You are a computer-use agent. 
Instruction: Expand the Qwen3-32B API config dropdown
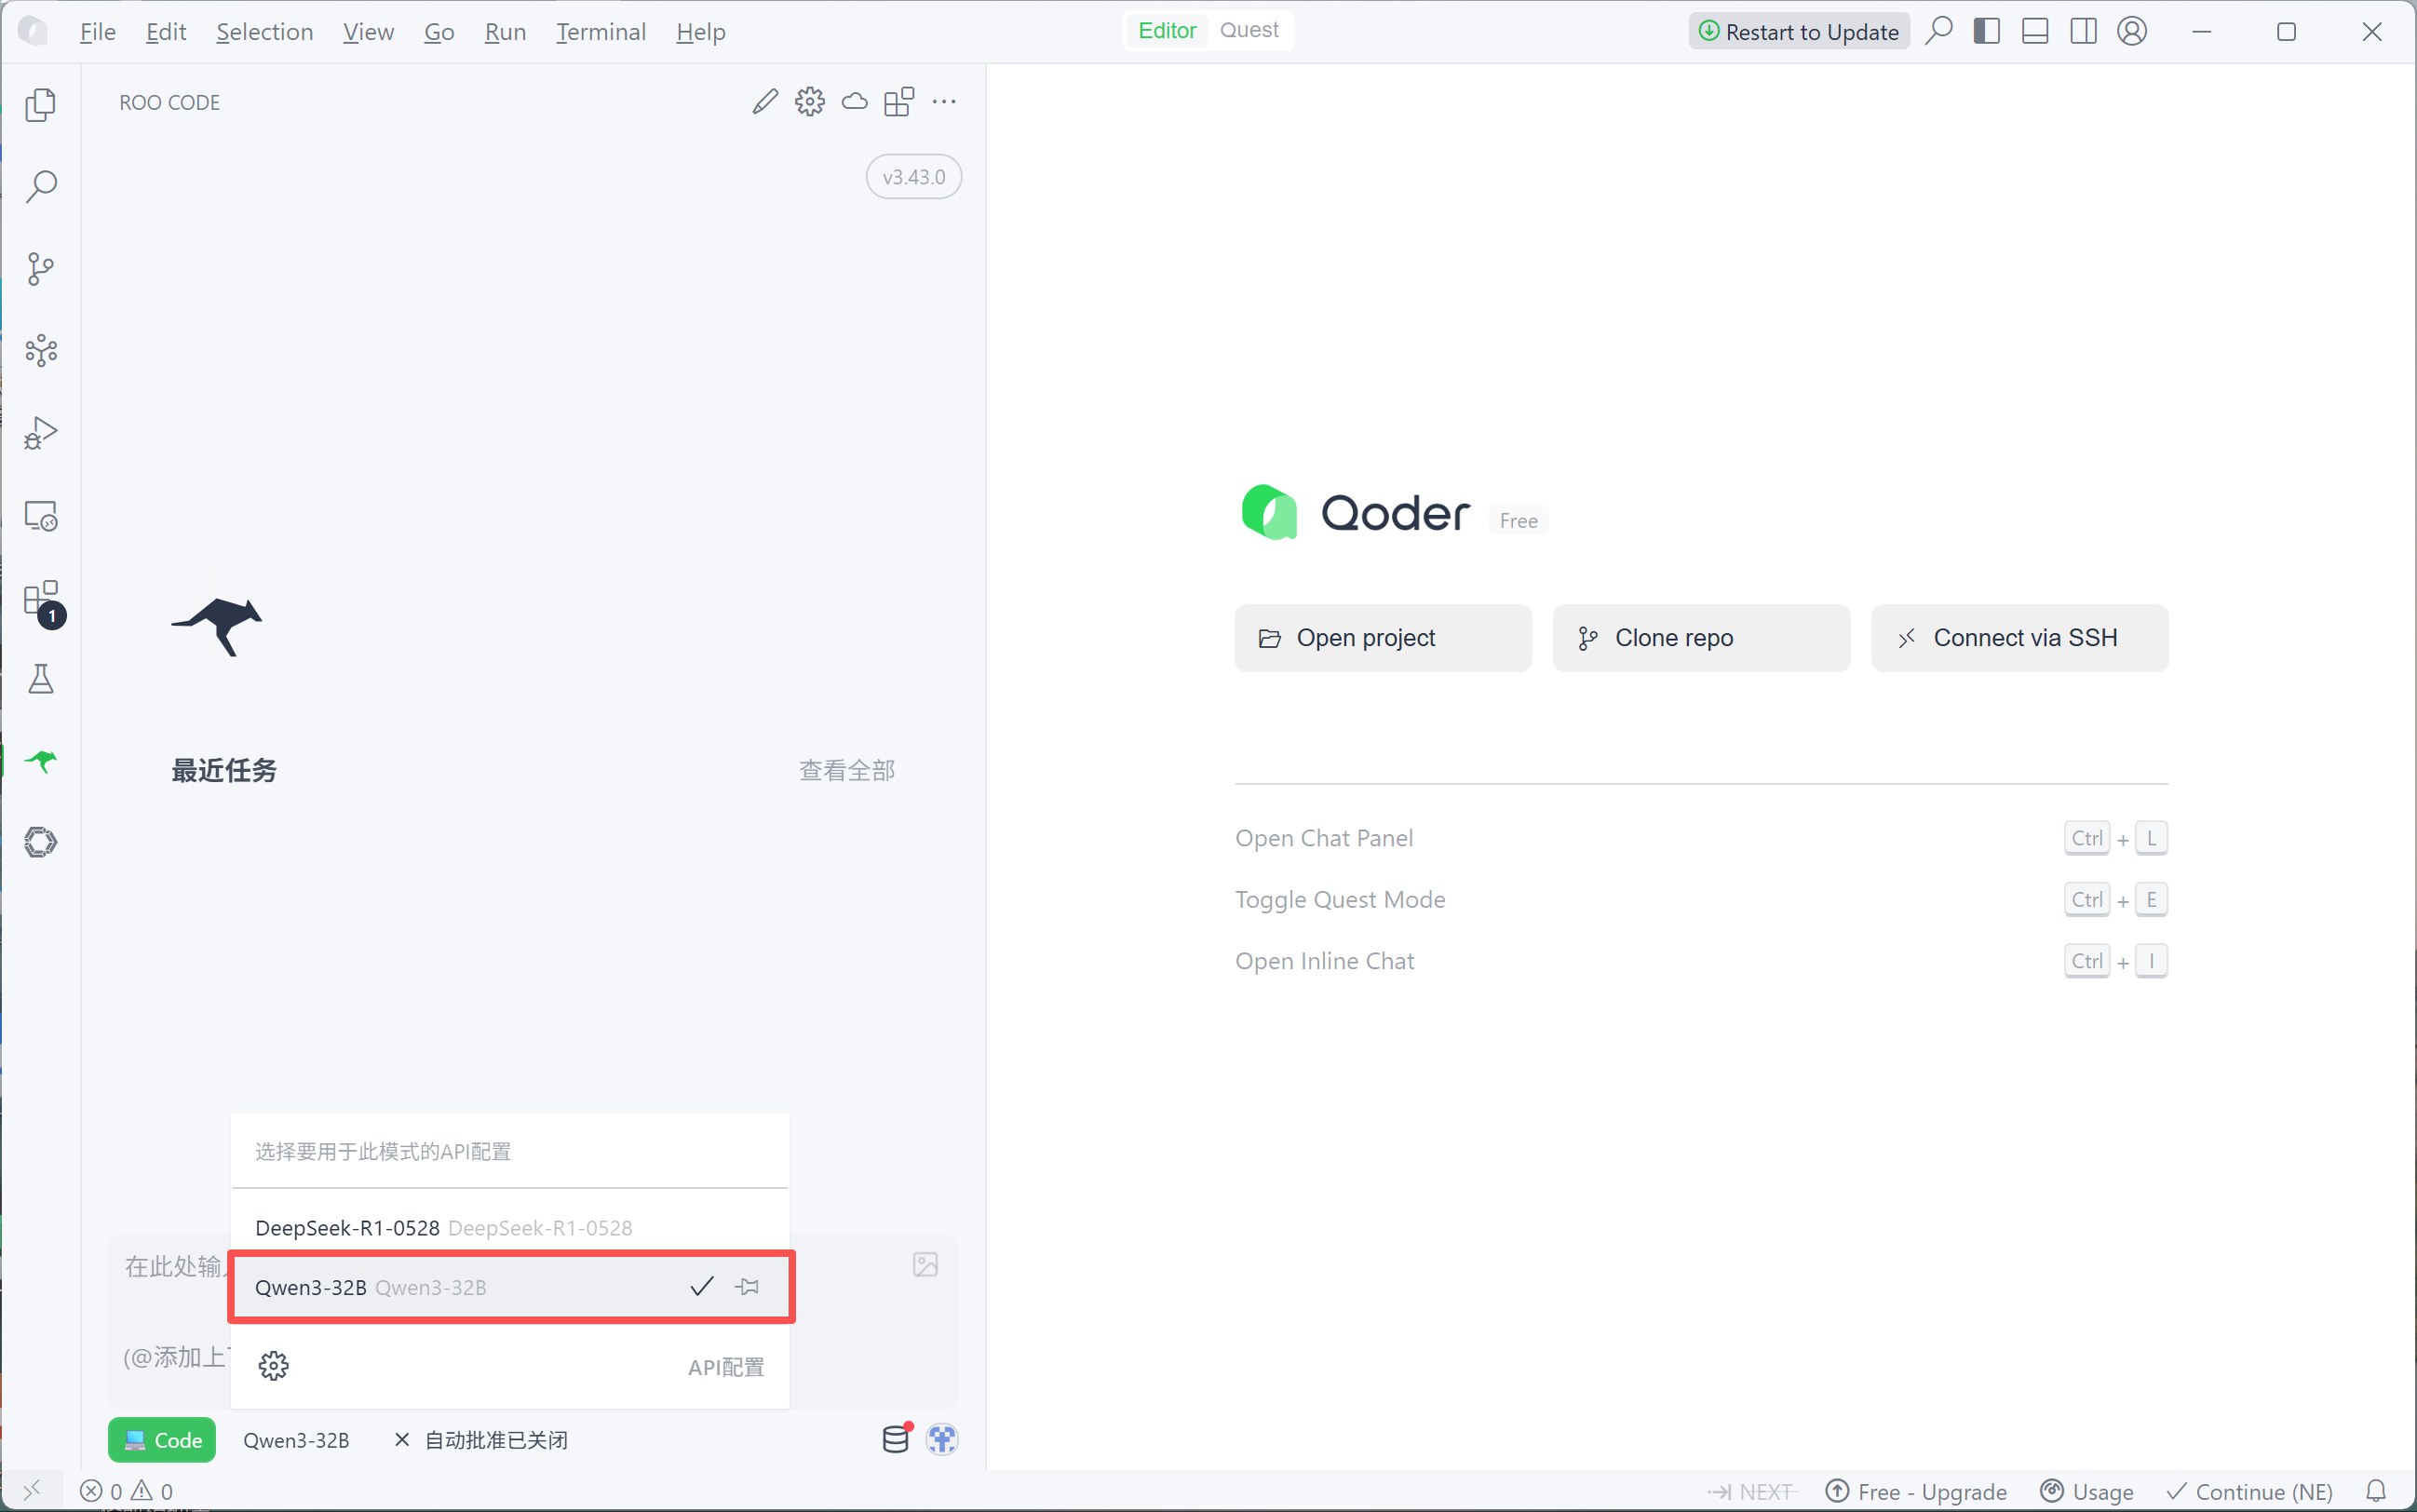296,1439
